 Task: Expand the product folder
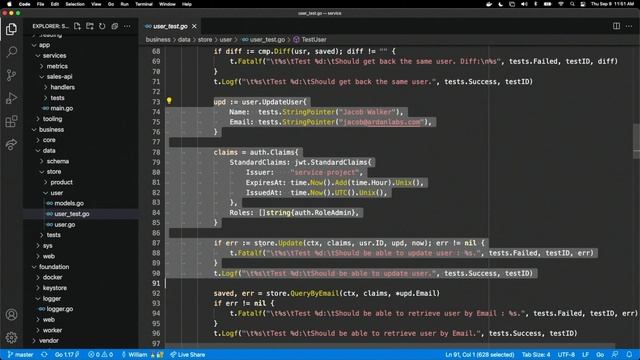click(x=61, y=182)
